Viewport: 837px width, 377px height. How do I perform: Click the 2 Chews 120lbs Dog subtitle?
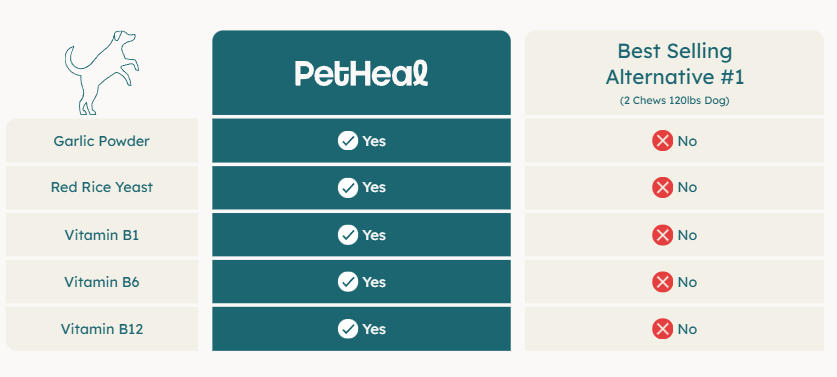point(675,101)
